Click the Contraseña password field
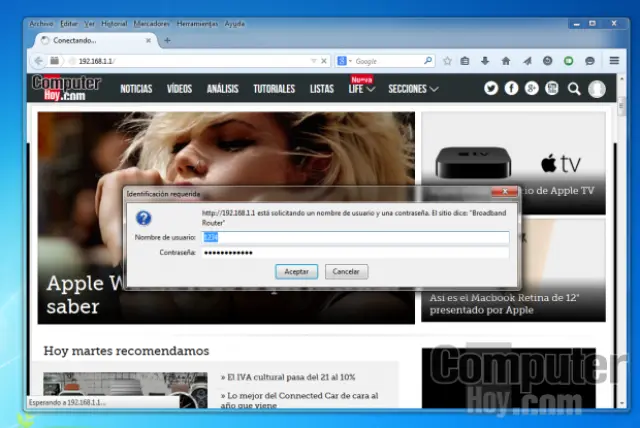The width and height of the screenshot is (640, 428). click(355, 253)
